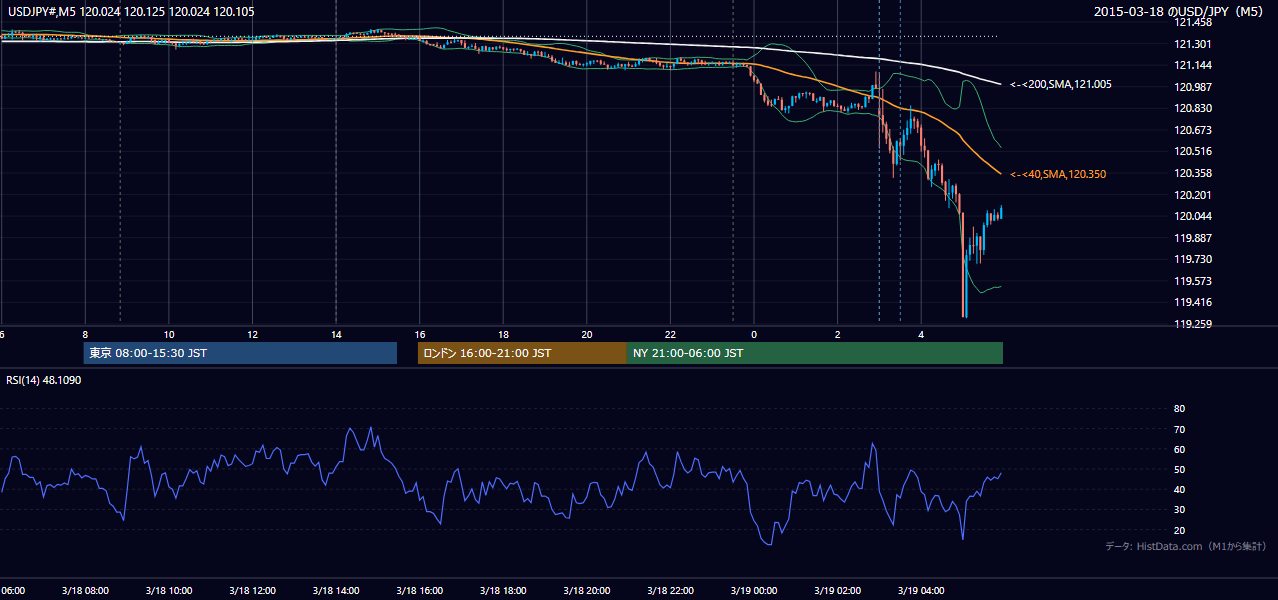Viewport: 1278px width, 600px height.
Task: Click the 3/18 22:00 time axis label
Action: (x=670, y=591)
